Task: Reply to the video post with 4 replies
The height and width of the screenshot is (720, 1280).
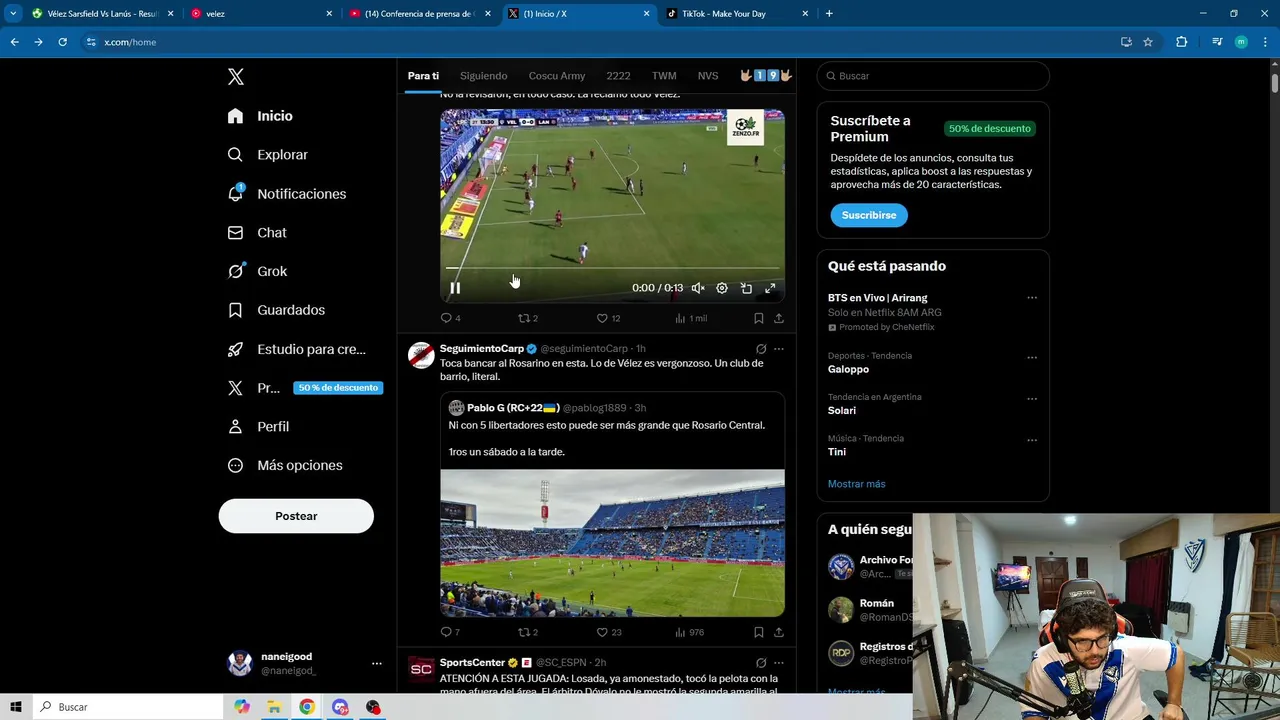Action: coord(451,318)
